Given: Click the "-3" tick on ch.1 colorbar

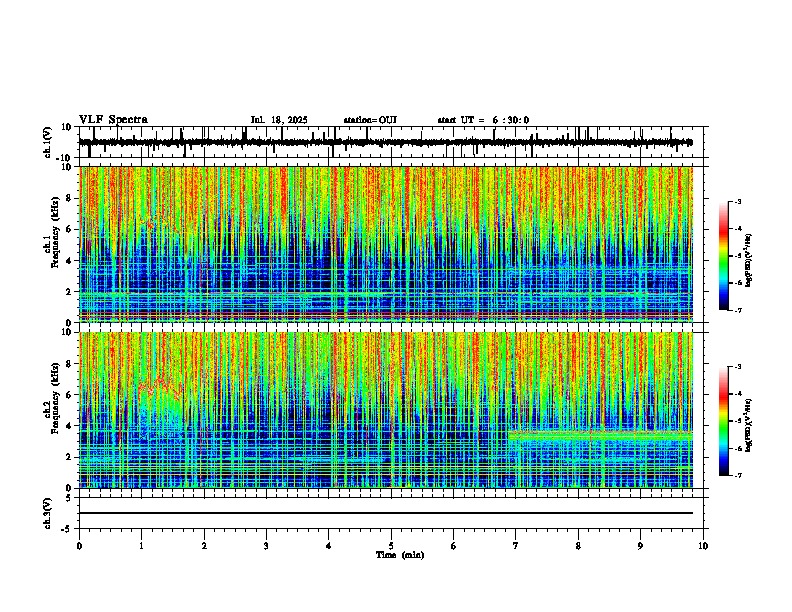Looking at the screenshot, I should pos(737,201).
